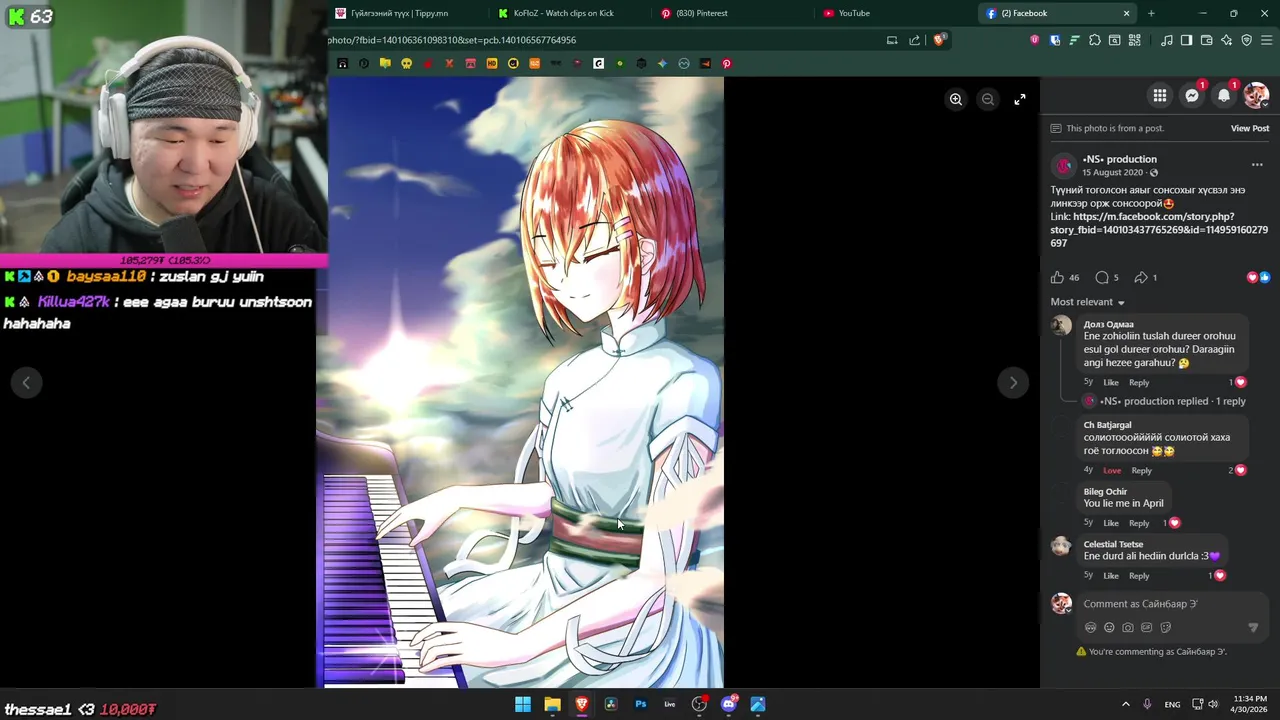This screenshot has width=1280, height=720.
Task: Insert a sticker in comment
Action: coord(1166,628)
